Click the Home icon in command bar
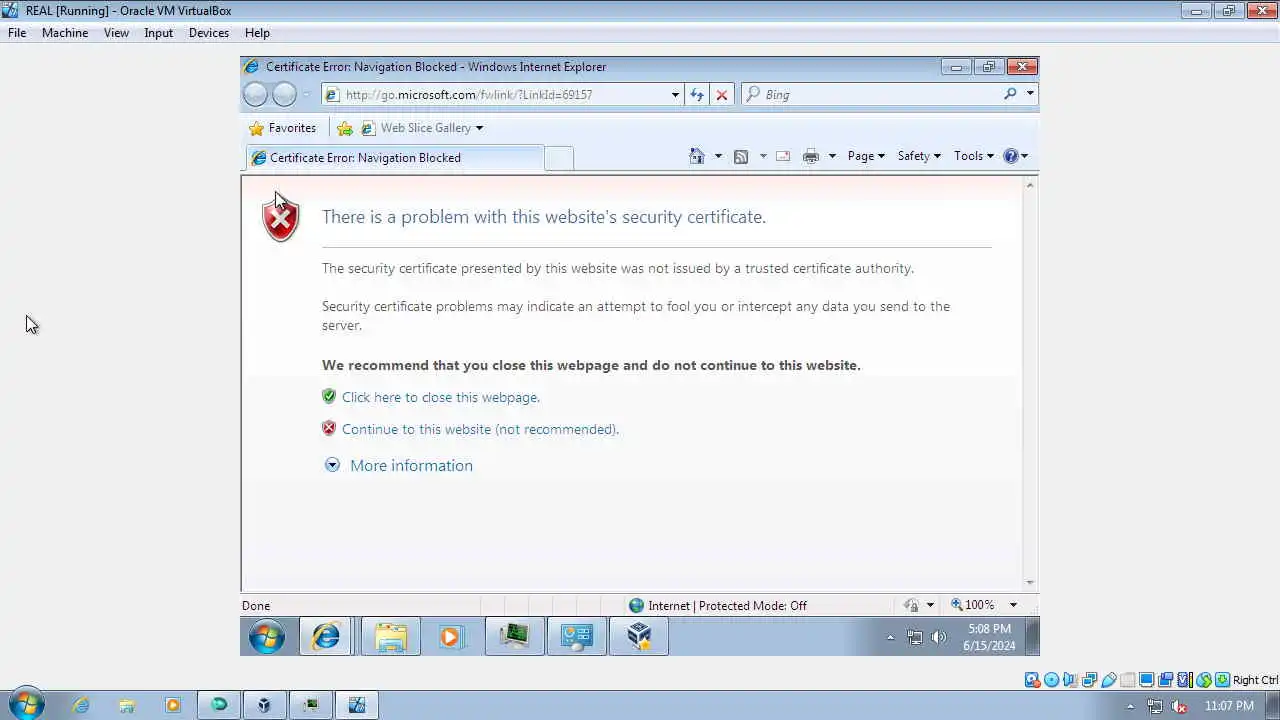Image resolution: width=1280 pixels, height=720 pixels. click(697, 156)
